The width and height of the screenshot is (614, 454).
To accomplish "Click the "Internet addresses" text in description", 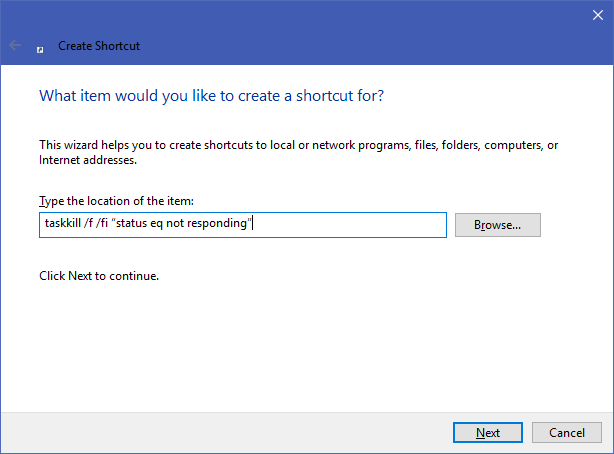I will pos(87,159).
